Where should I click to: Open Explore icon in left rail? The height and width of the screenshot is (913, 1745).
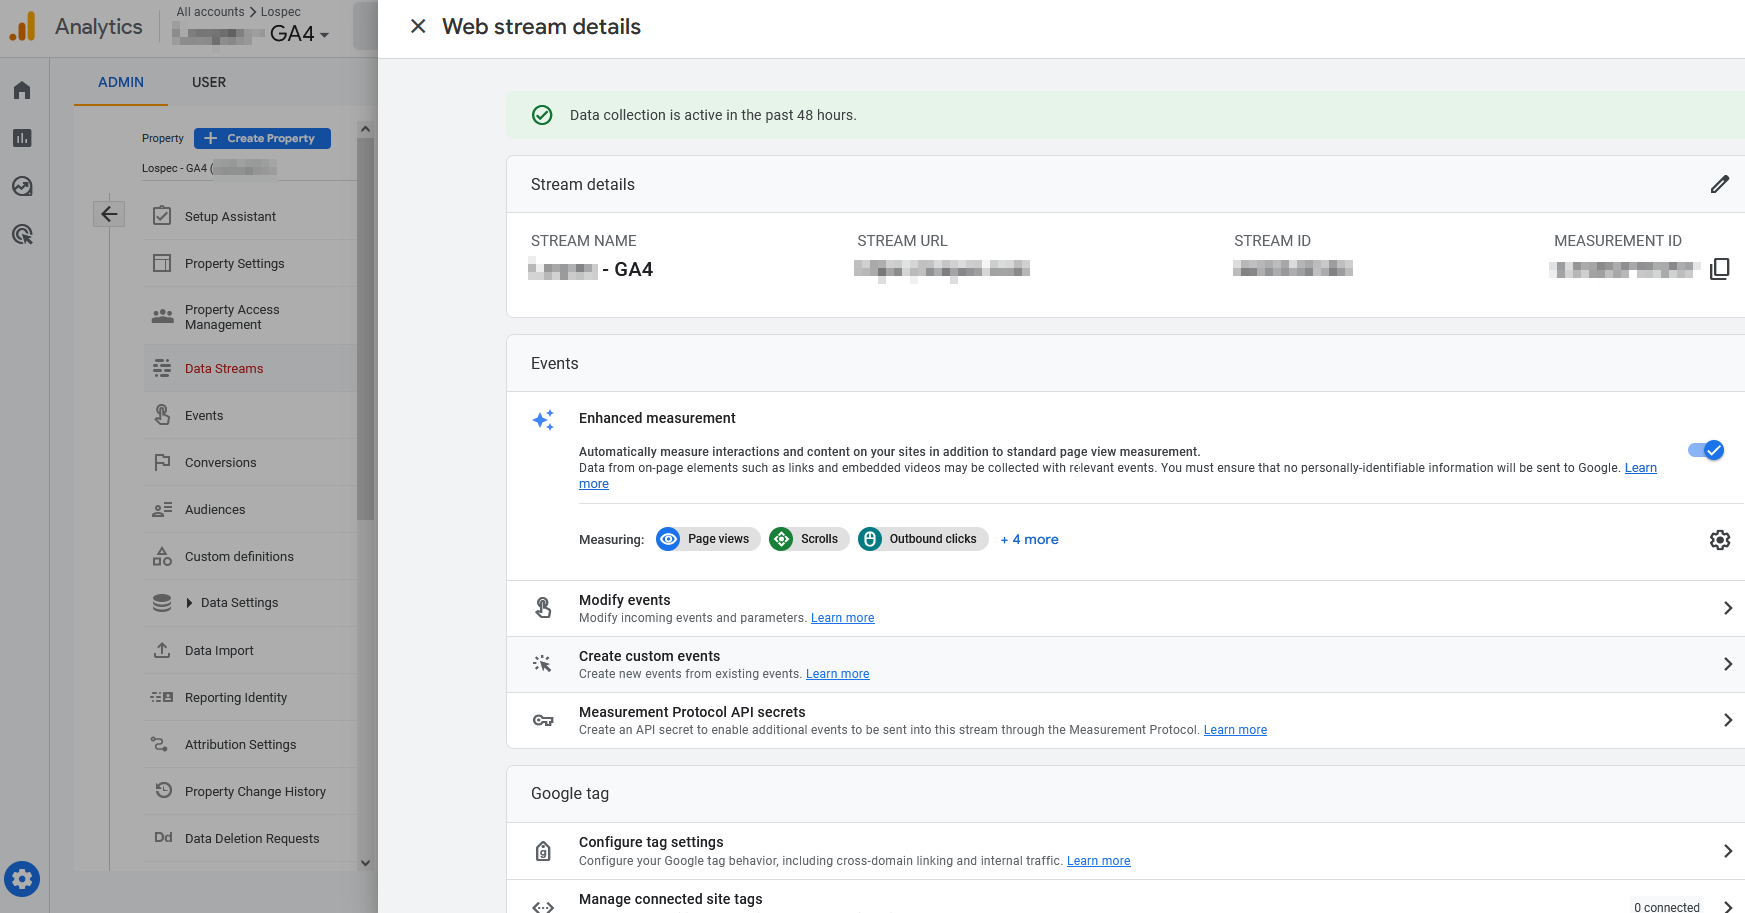click(x=22, y=186)
